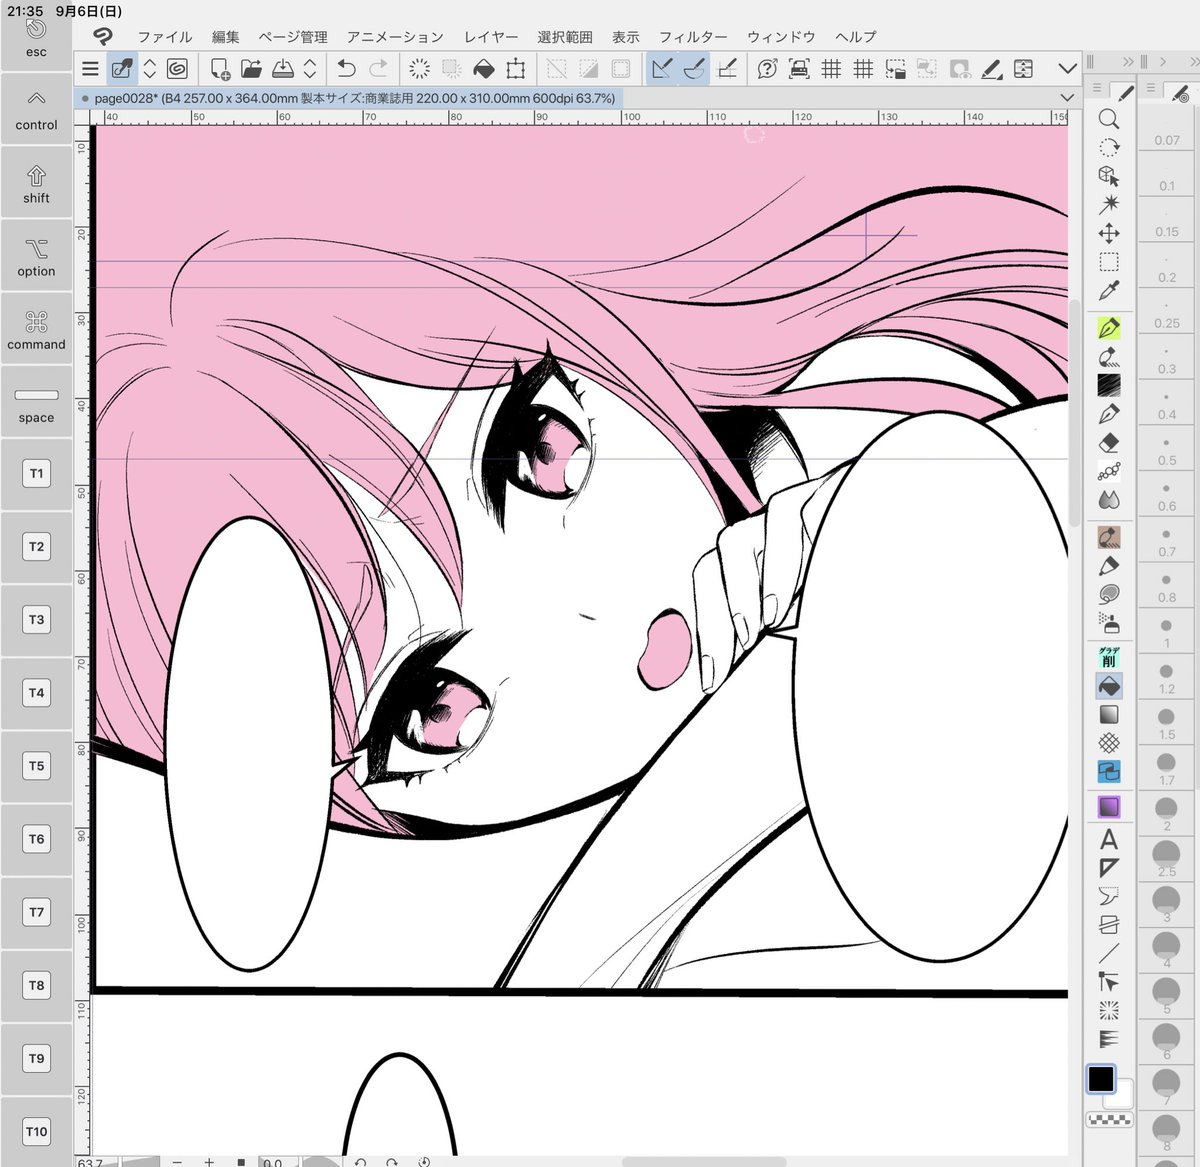Screen dimensions: 1200x1167
Task: Select the Auto select magic wand tool
Action: (x=1109, y=205)
